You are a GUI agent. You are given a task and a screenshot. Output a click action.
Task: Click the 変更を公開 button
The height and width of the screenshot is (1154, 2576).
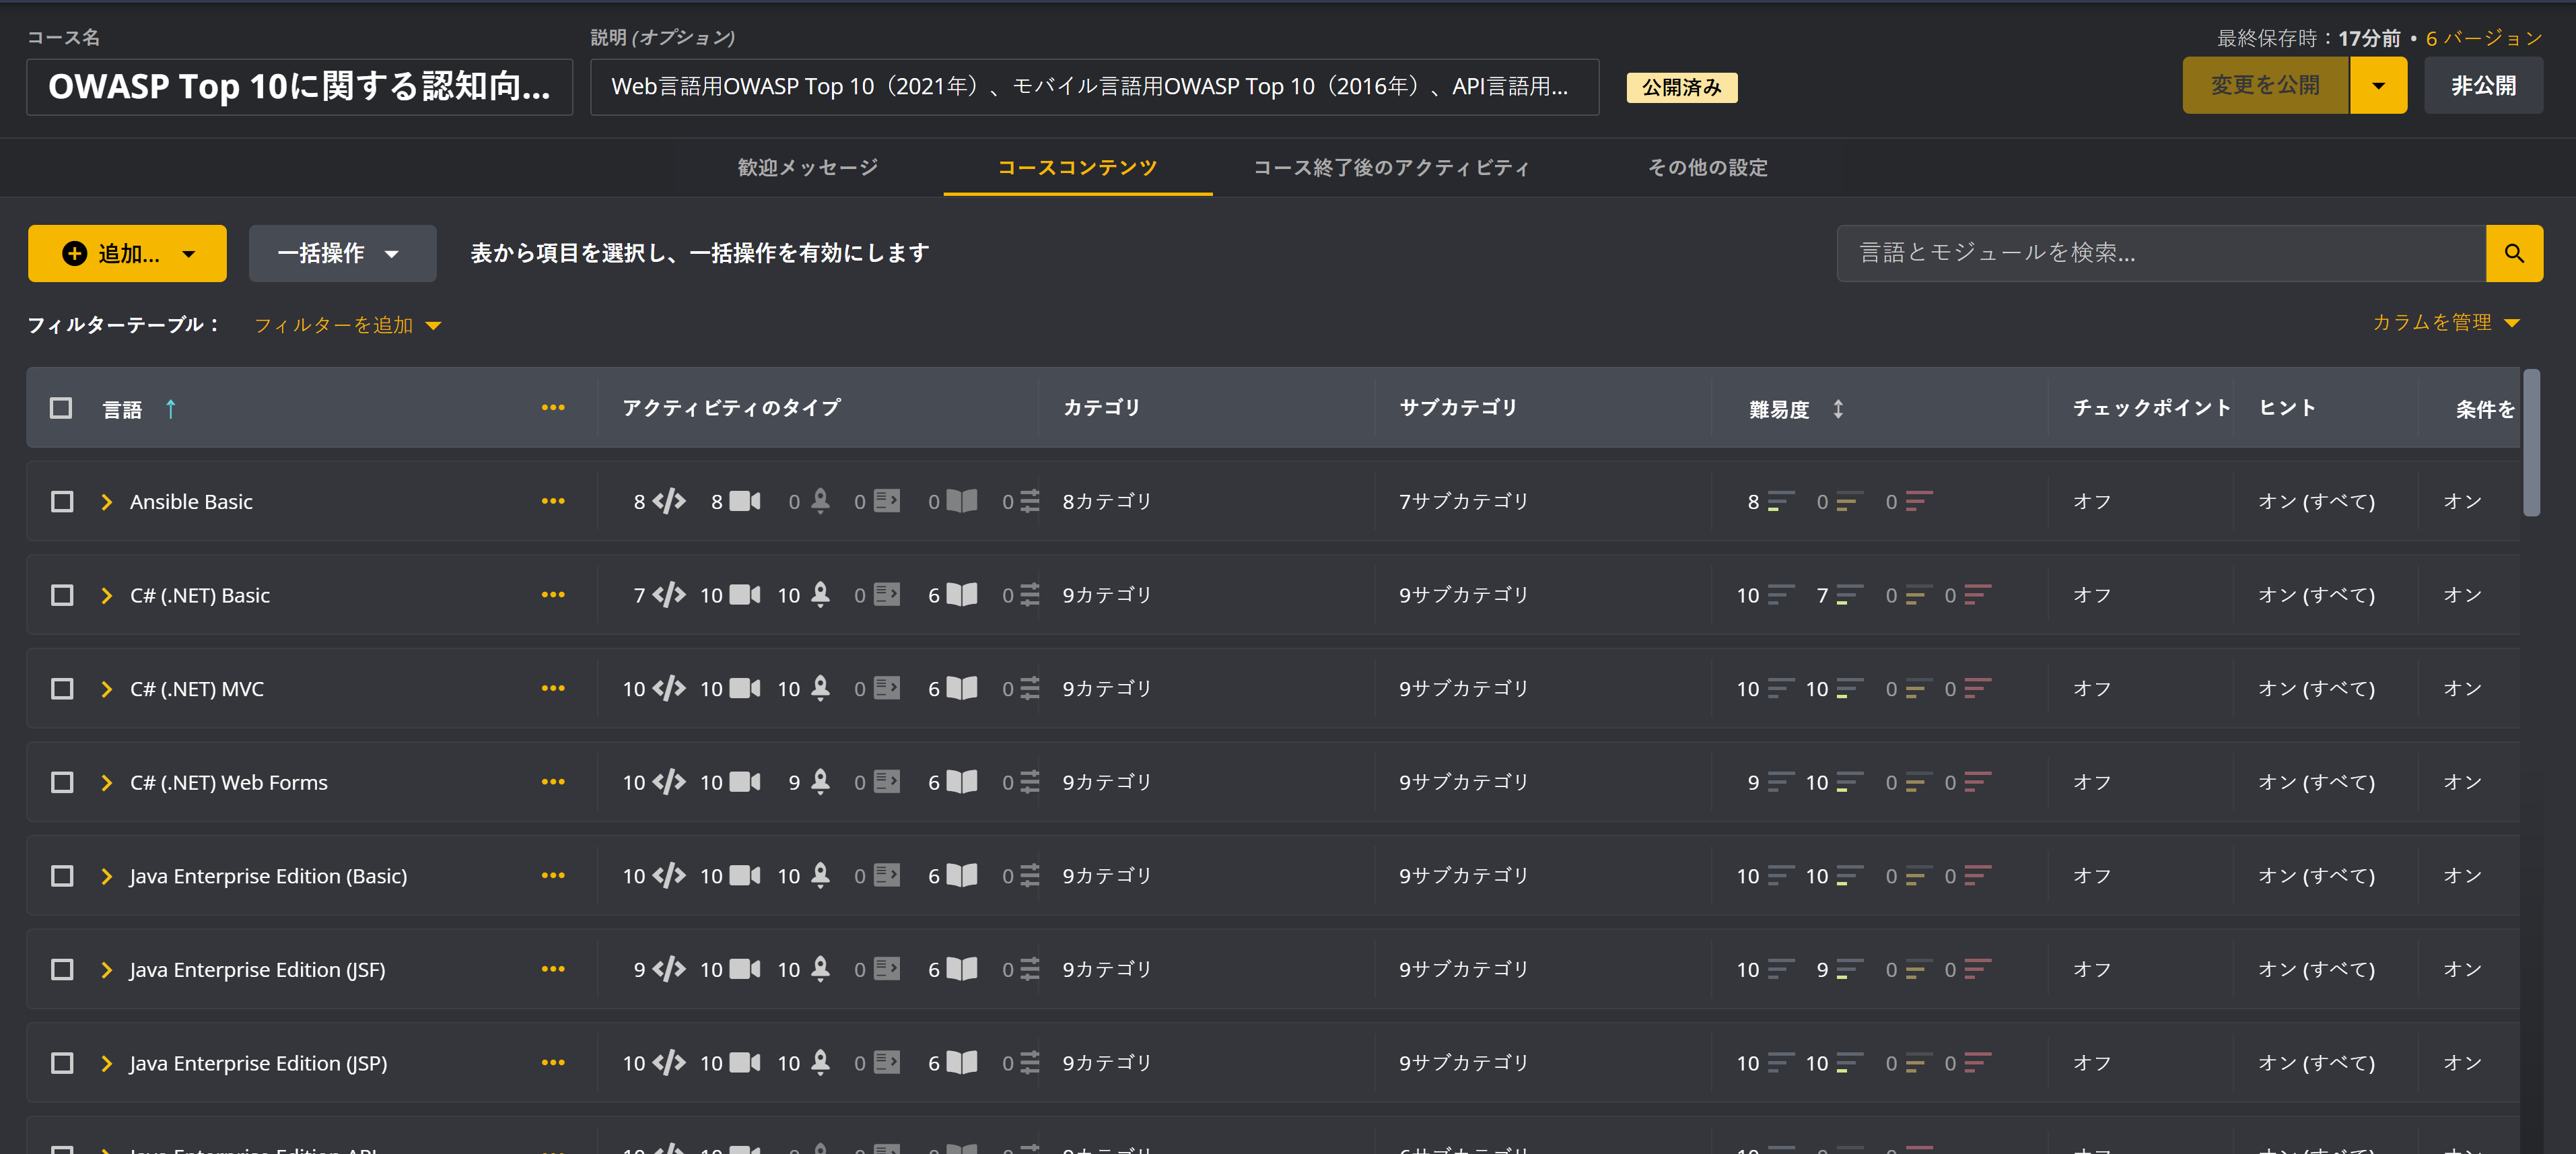click(2265, 86)
